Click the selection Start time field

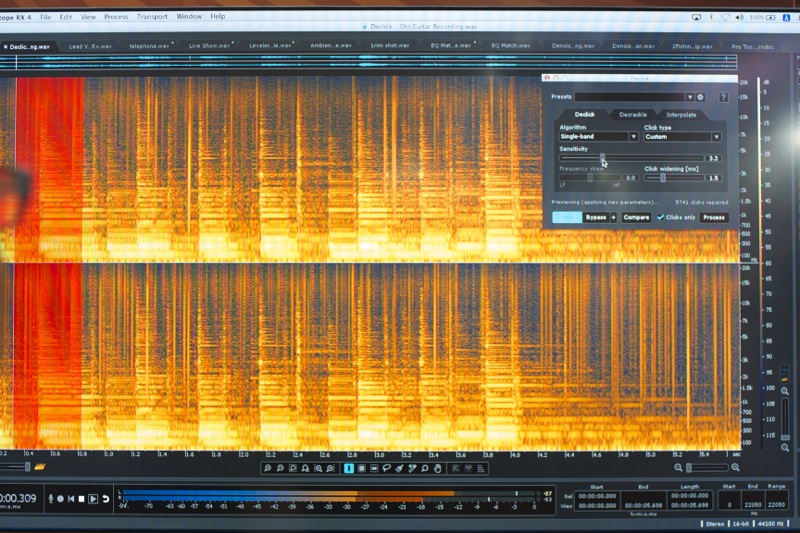point(597,496)
